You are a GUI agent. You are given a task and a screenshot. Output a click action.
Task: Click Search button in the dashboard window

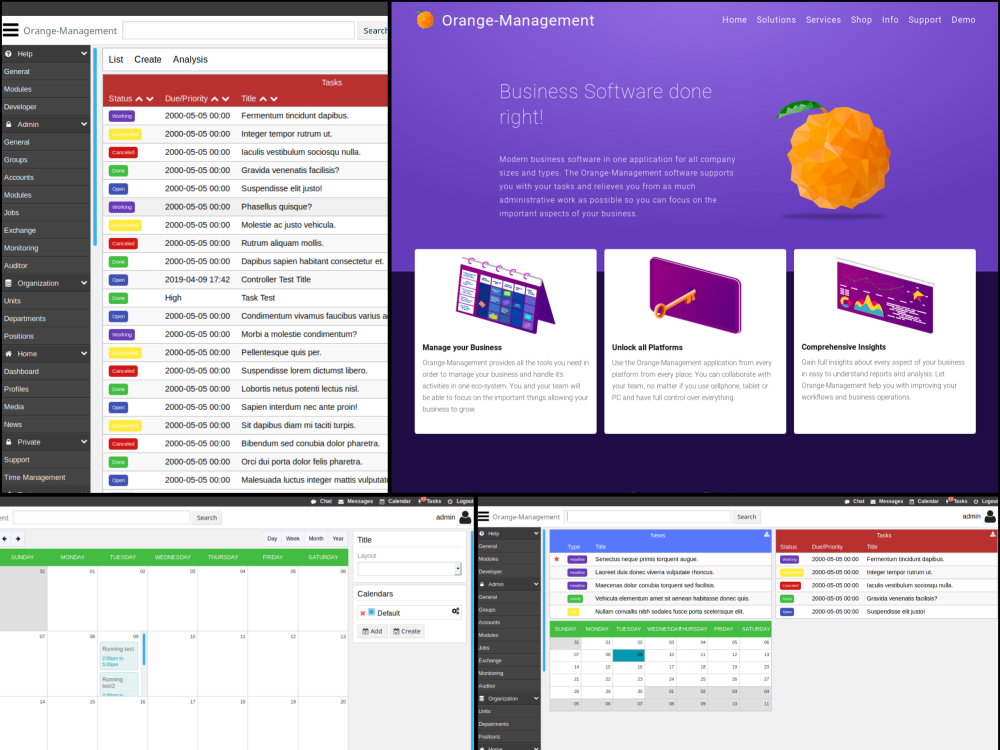pos(746,517)
